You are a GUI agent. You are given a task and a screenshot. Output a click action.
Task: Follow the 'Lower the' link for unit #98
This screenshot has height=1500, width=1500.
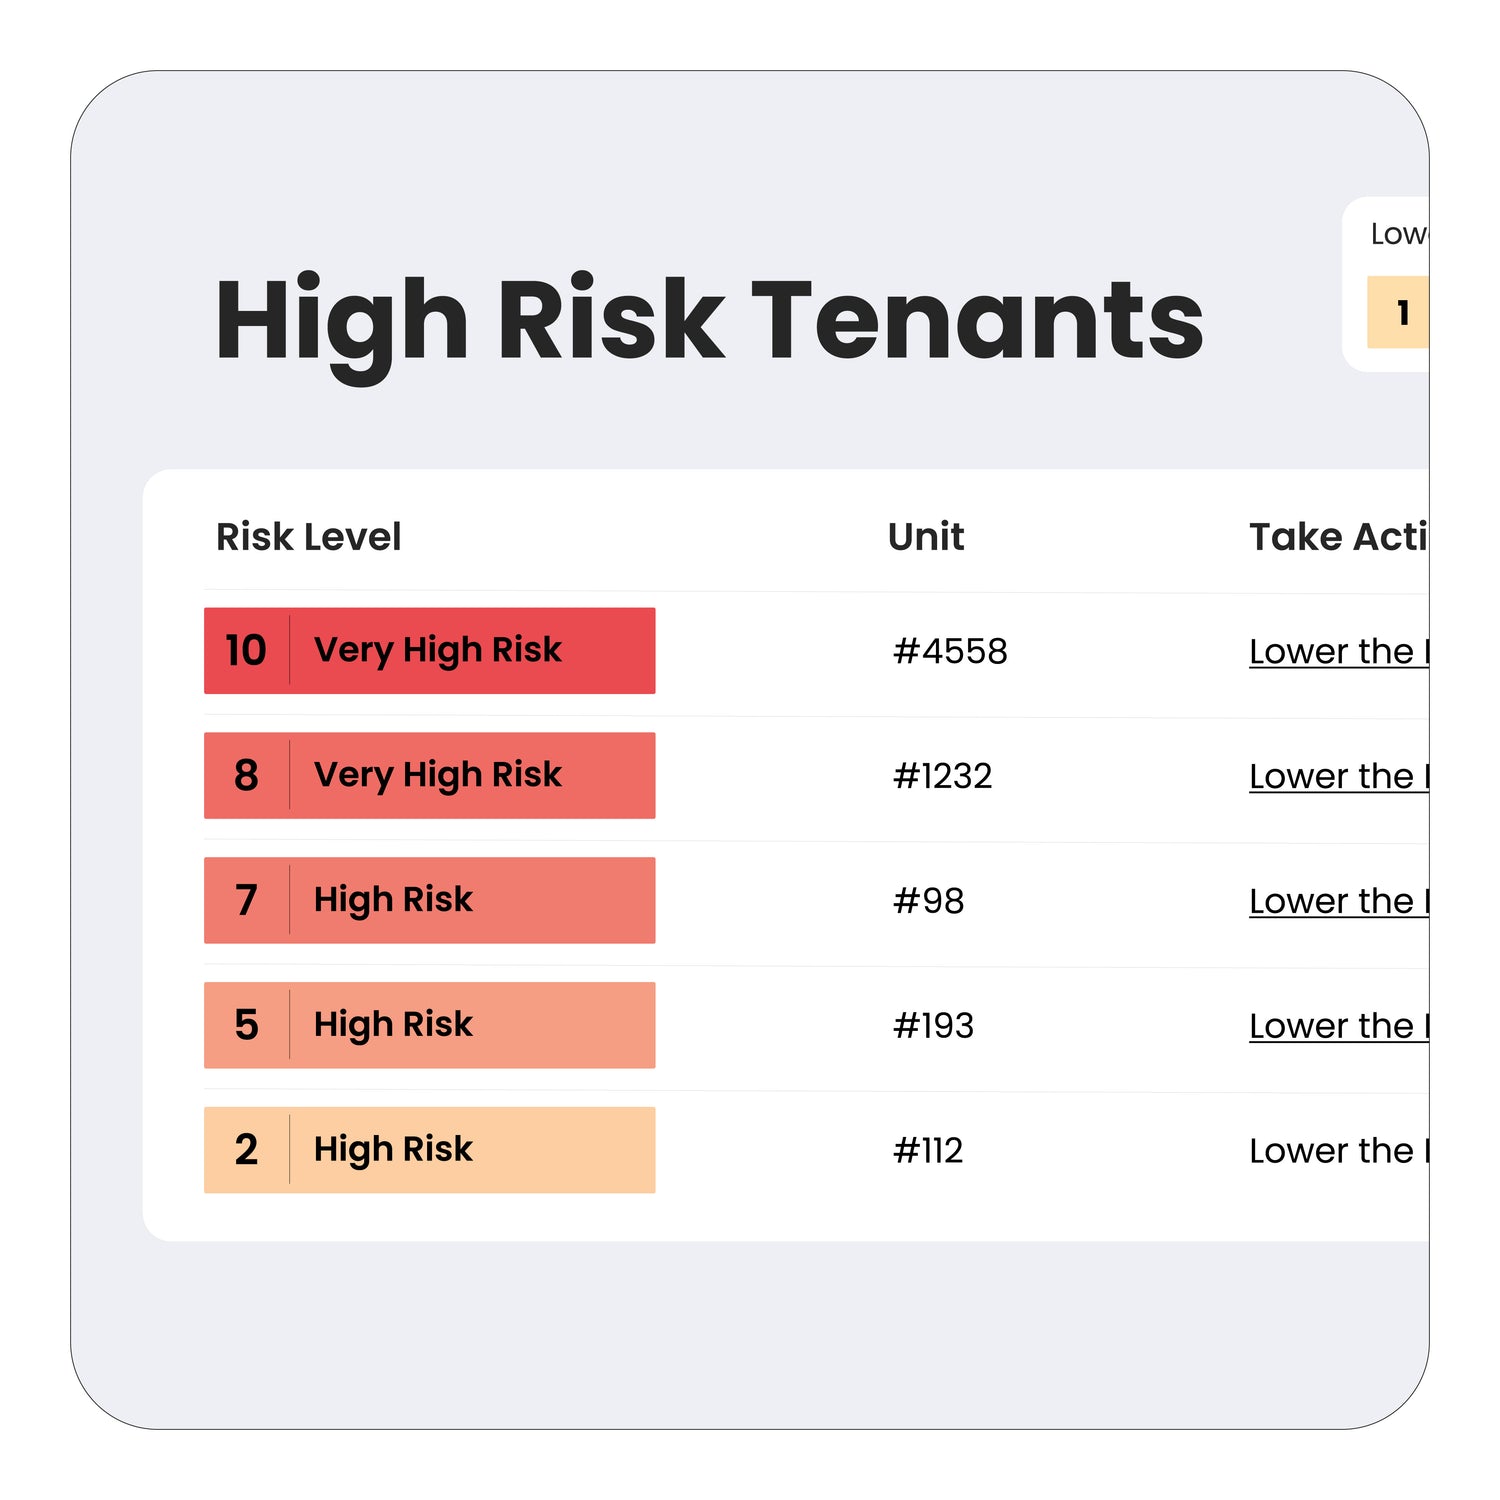point(1338,902)
